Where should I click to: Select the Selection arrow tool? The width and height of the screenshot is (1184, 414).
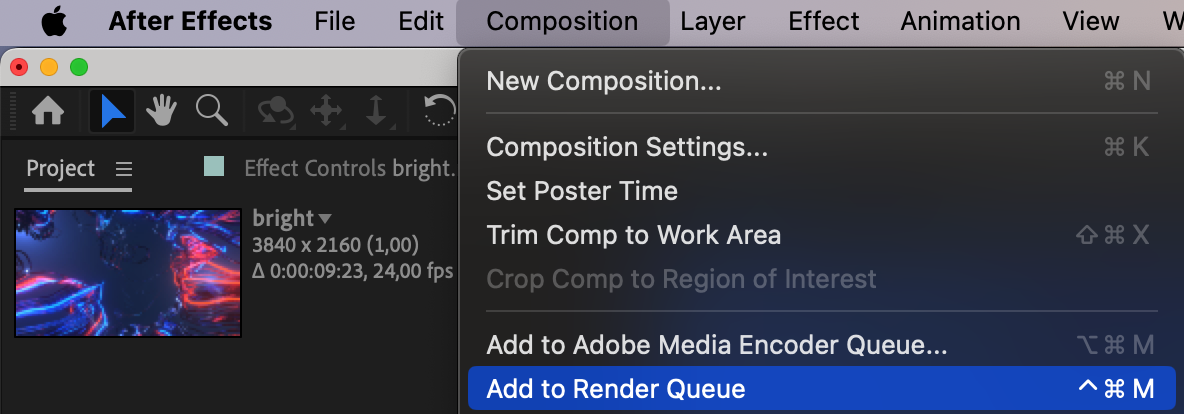pos(112,111)
